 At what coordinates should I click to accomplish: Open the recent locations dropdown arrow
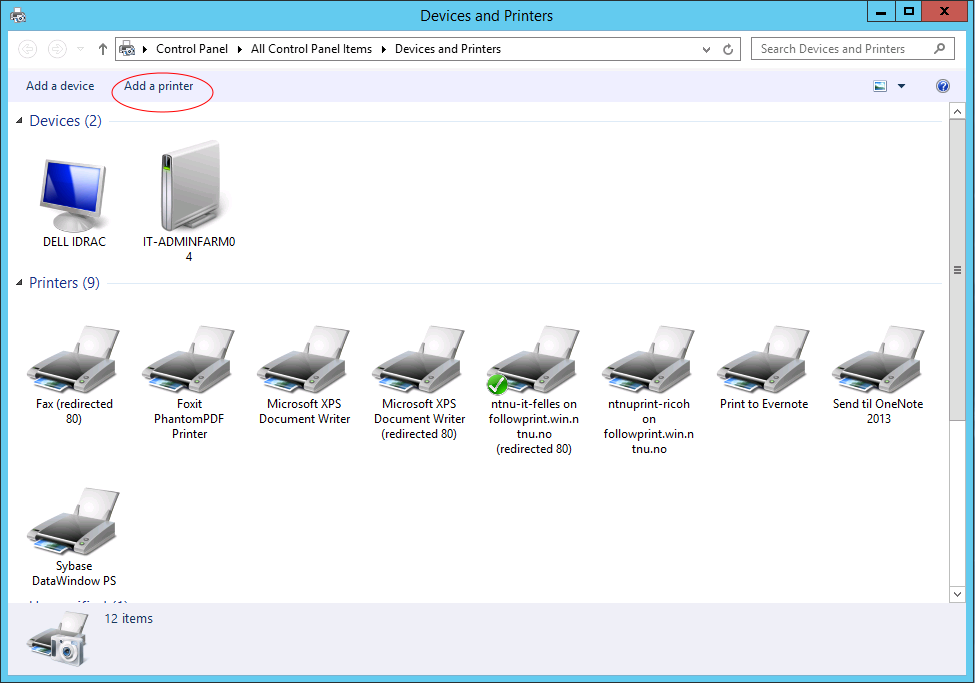pos(80,49)
